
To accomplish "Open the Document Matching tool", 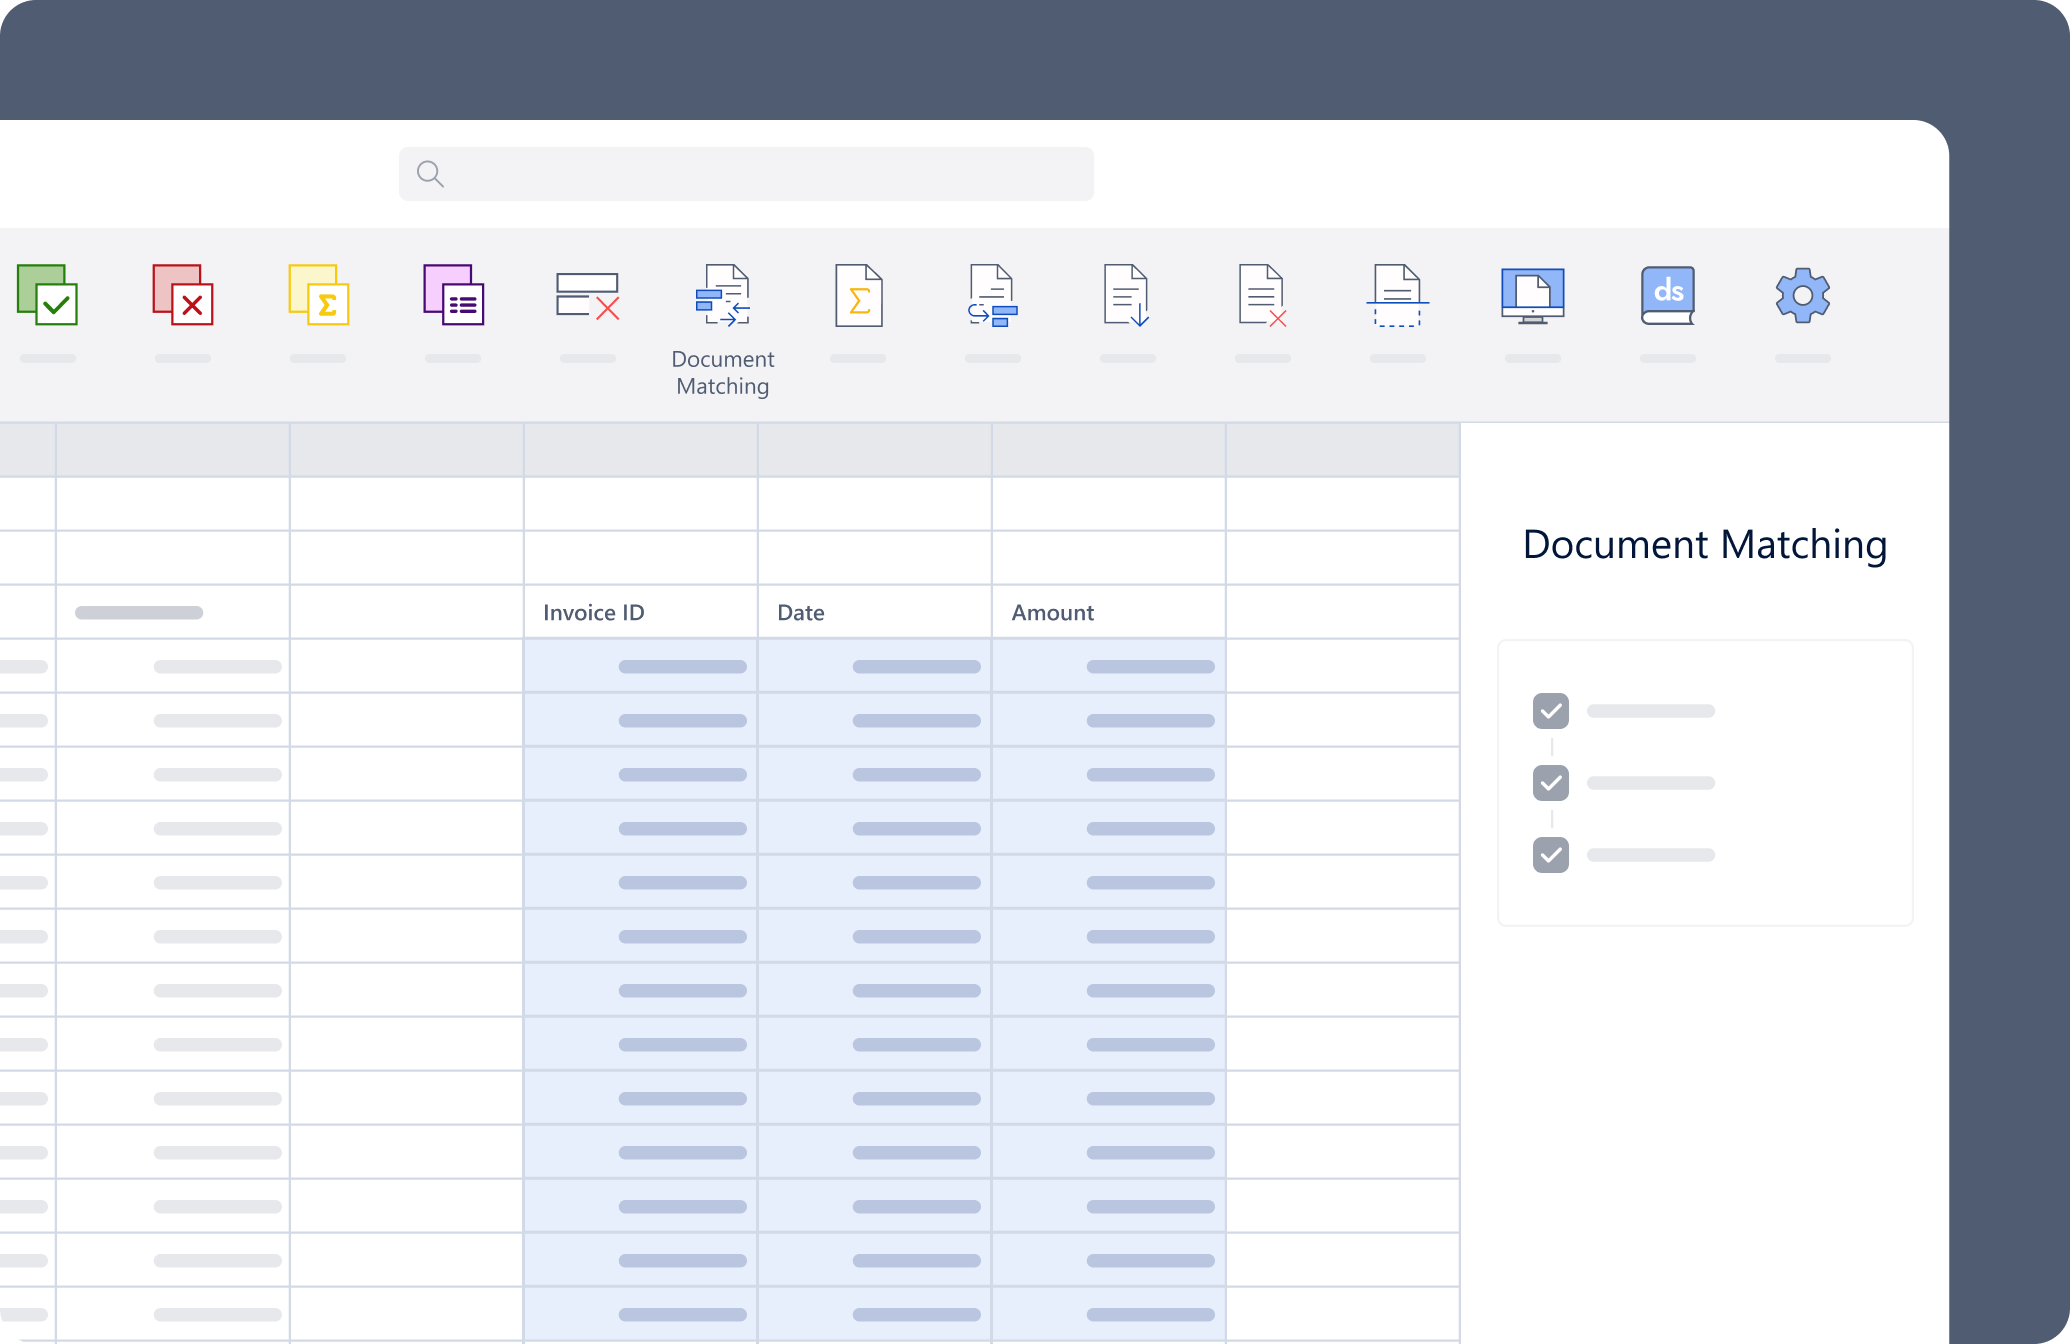I will pyautogui.click(x=723, y=295).
